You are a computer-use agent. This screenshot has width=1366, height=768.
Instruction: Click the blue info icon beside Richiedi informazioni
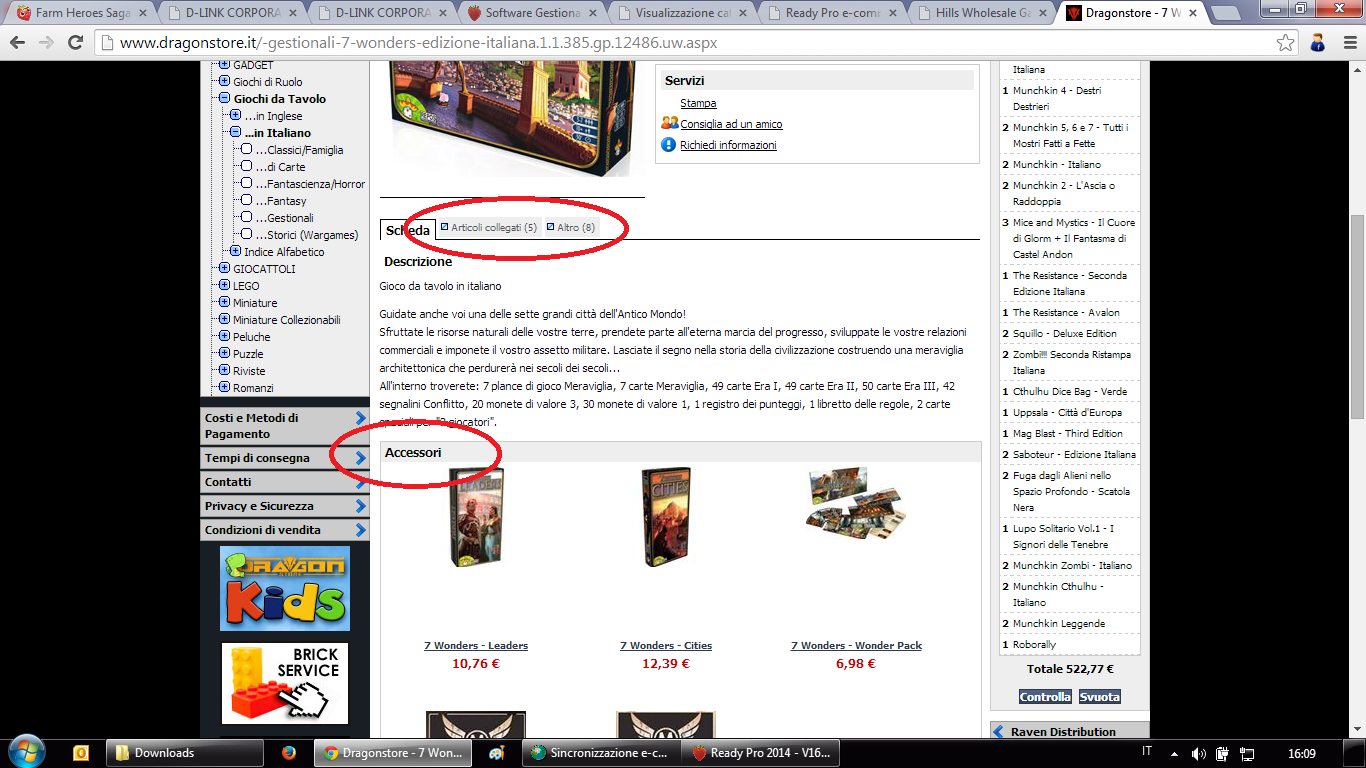670,145
